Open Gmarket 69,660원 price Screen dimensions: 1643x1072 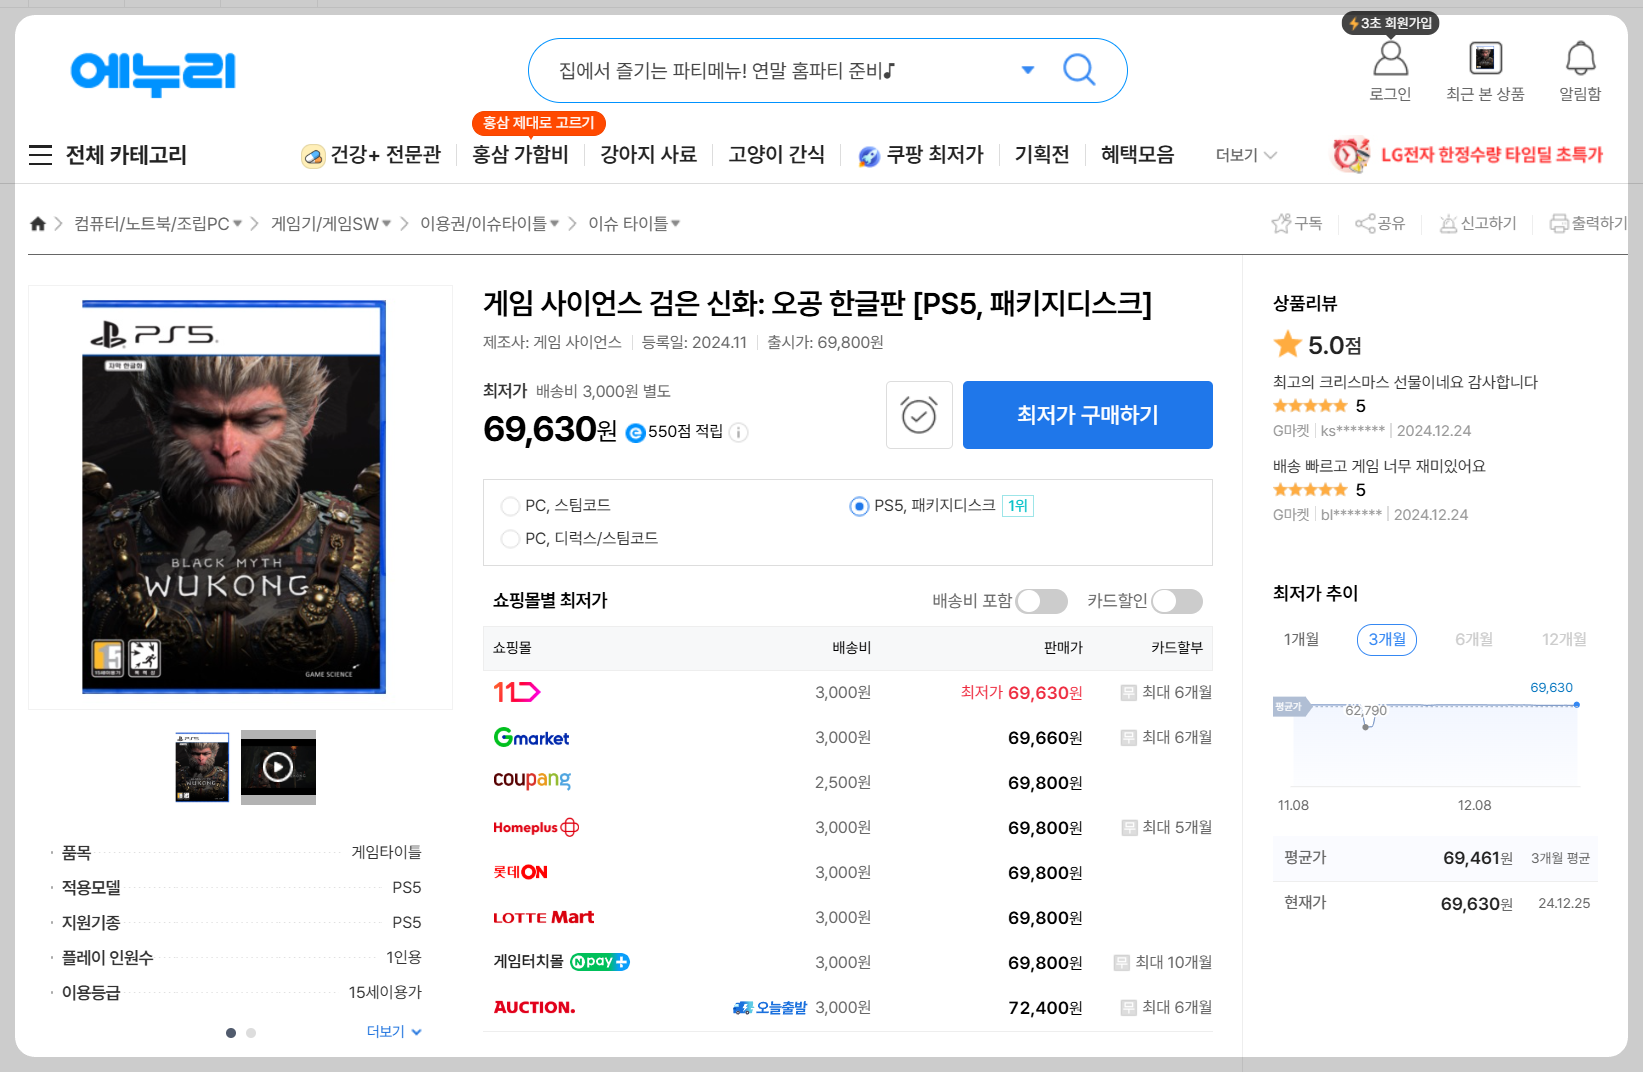click(x=1045, y=738)
